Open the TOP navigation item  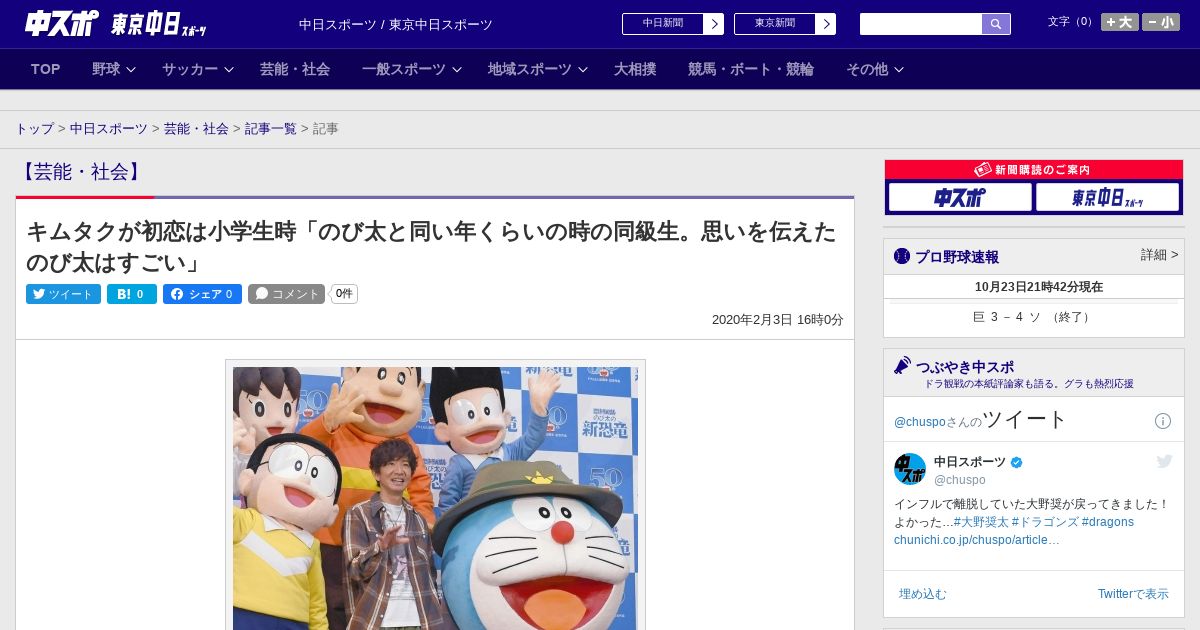pyautogui.click(x=46, y=69)
